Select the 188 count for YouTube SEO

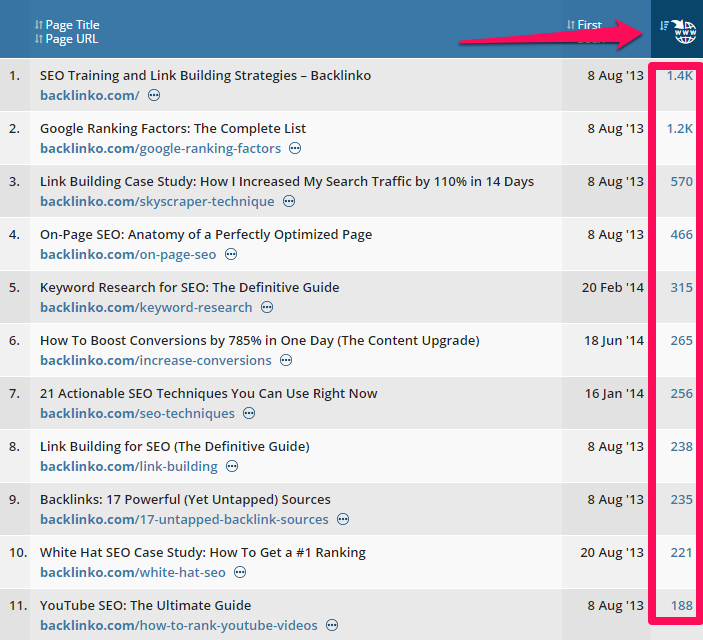click(682, 605)
